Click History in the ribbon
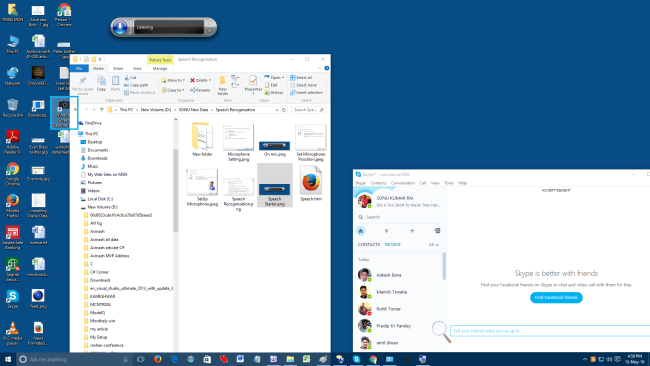Image resolution: width=650 pixels, height=366 pixels. (x=274, y=92)
